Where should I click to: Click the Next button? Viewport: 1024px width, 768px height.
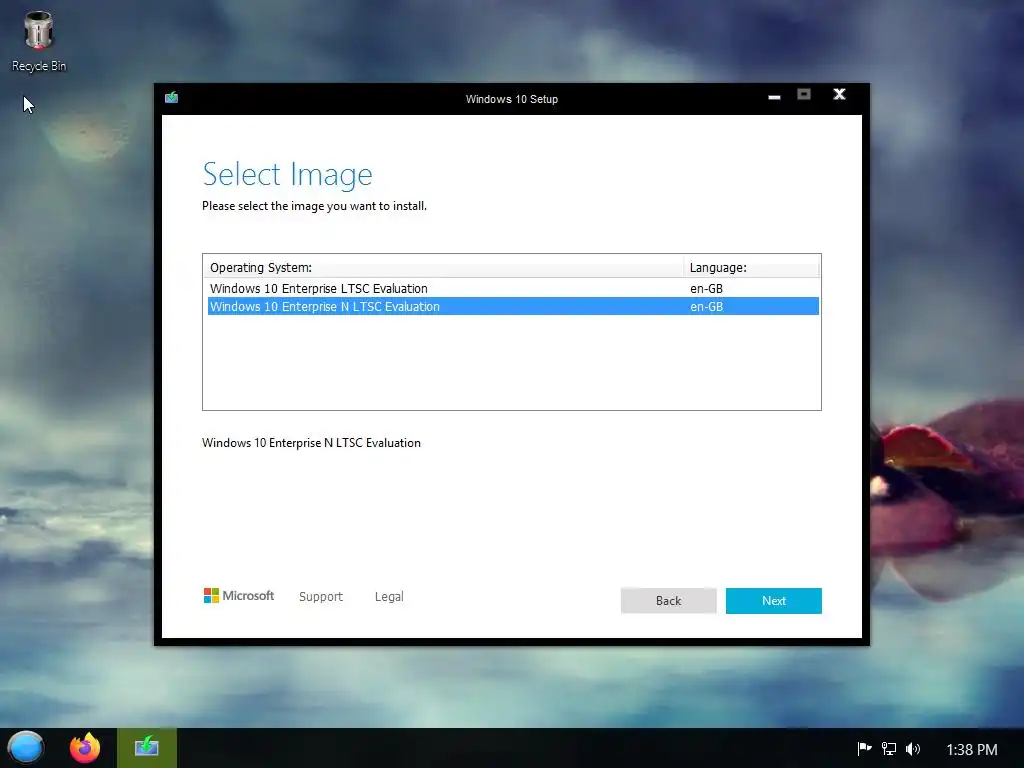(773, 601)
